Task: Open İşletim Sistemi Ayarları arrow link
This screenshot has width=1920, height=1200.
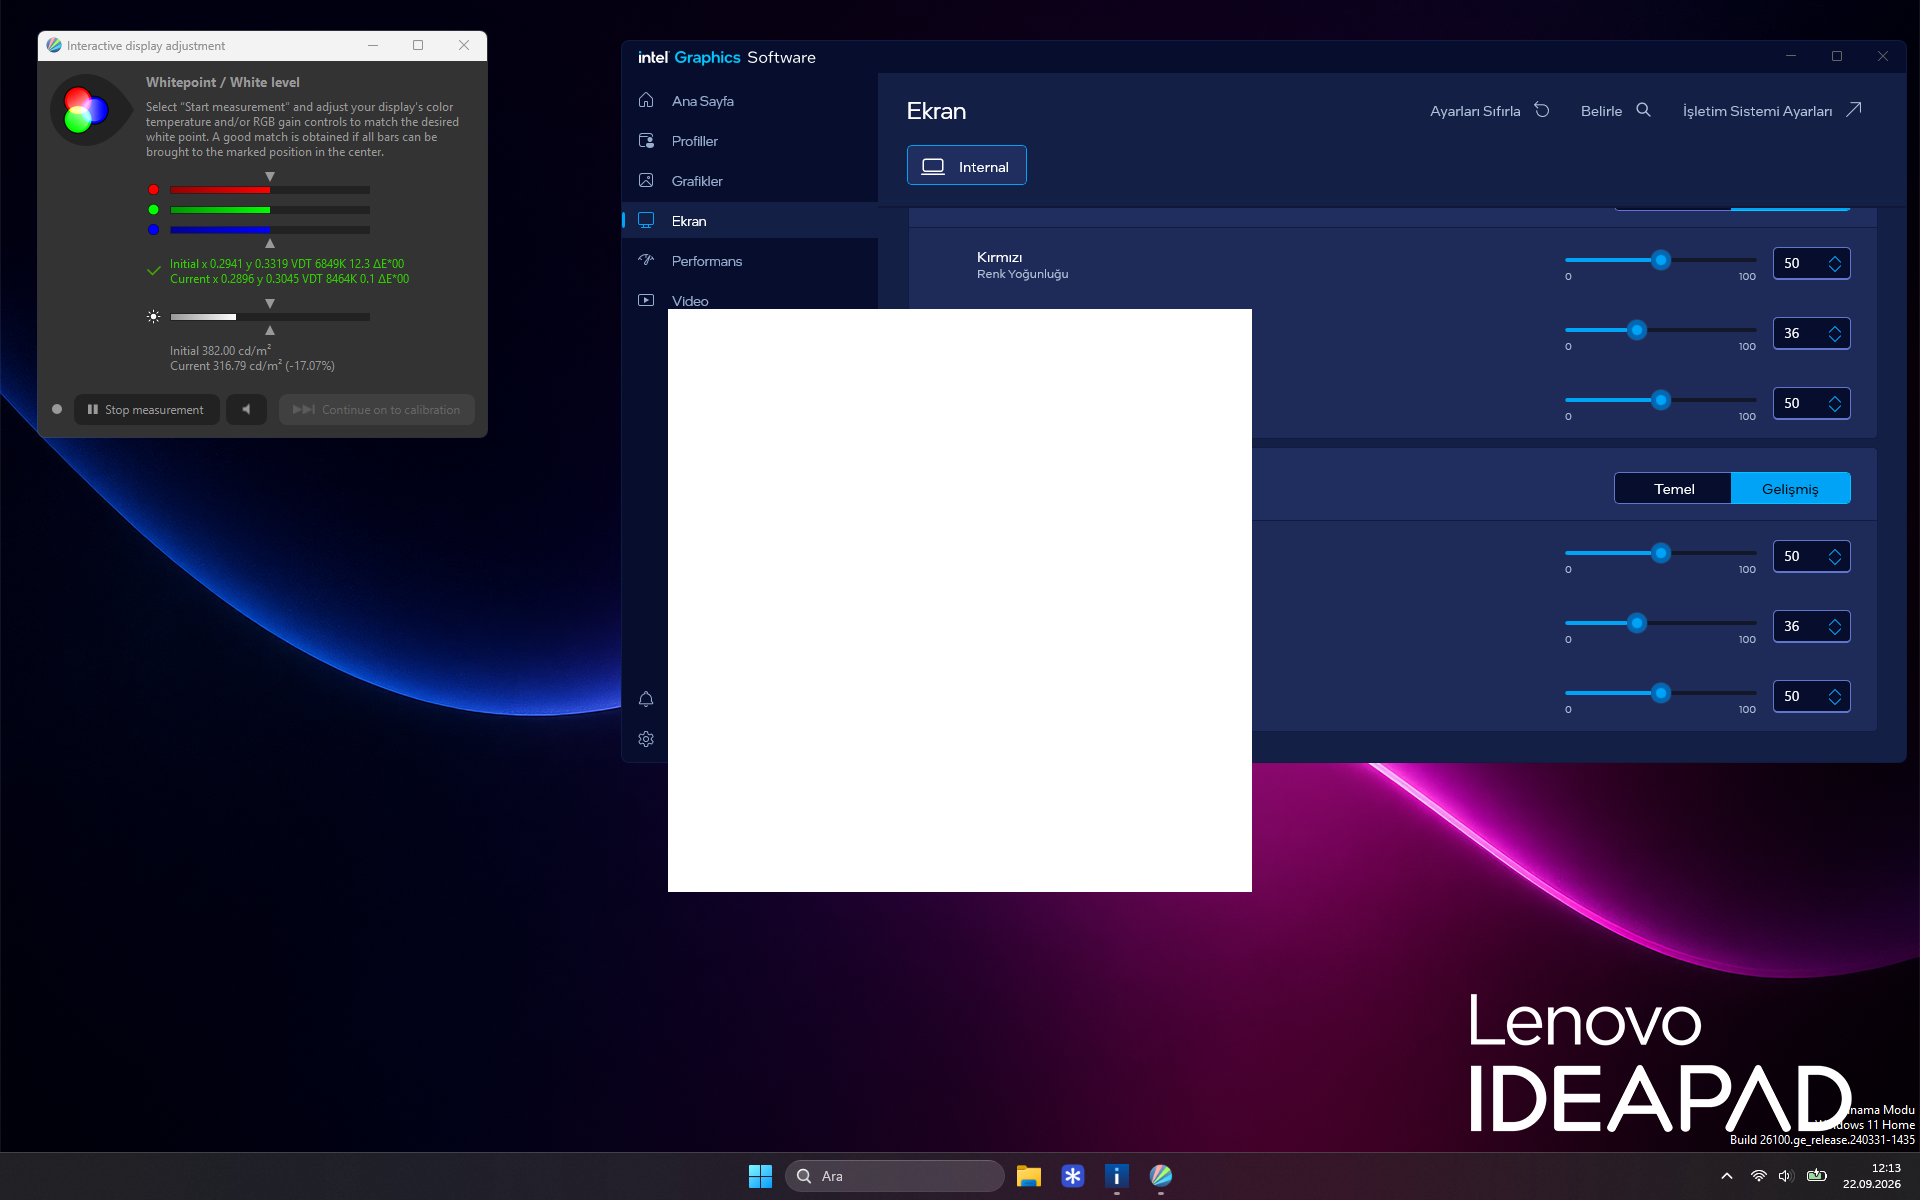Action: tap(1853, 110)
